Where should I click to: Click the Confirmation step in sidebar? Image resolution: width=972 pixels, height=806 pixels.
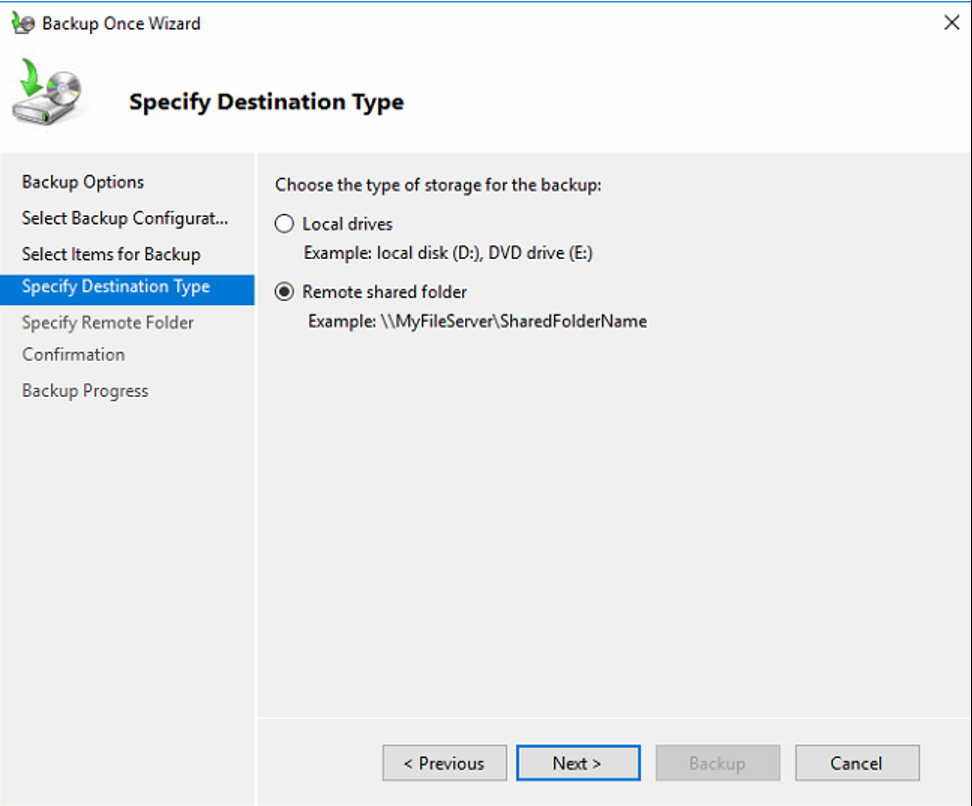click(x=73, y=354)
